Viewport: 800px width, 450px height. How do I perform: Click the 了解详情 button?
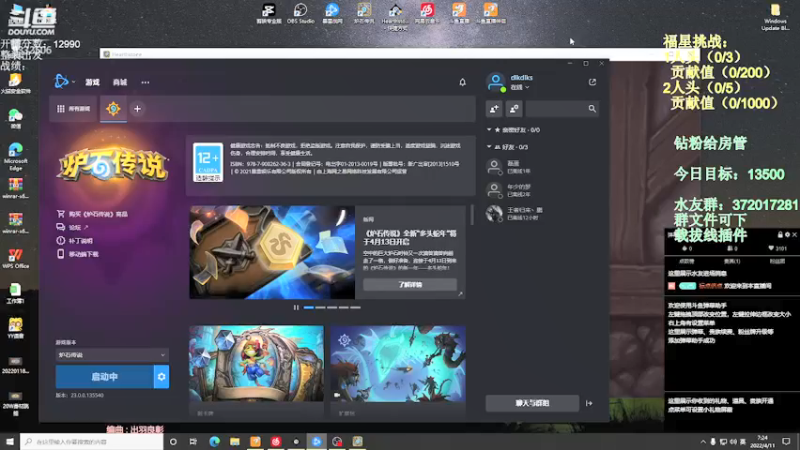tap(410, 285)
